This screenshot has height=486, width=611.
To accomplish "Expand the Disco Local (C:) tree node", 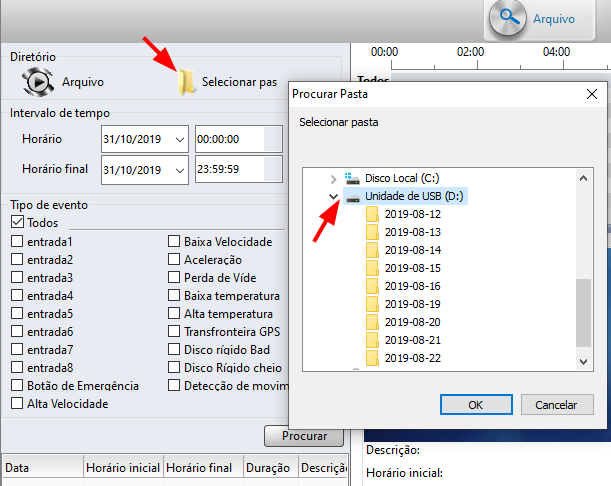I will [x=334, y=178].
